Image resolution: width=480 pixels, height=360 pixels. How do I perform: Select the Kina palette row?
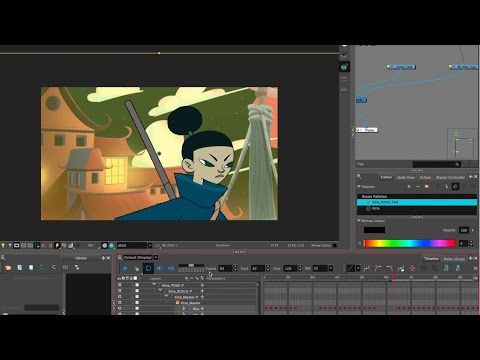coord(417,208)
